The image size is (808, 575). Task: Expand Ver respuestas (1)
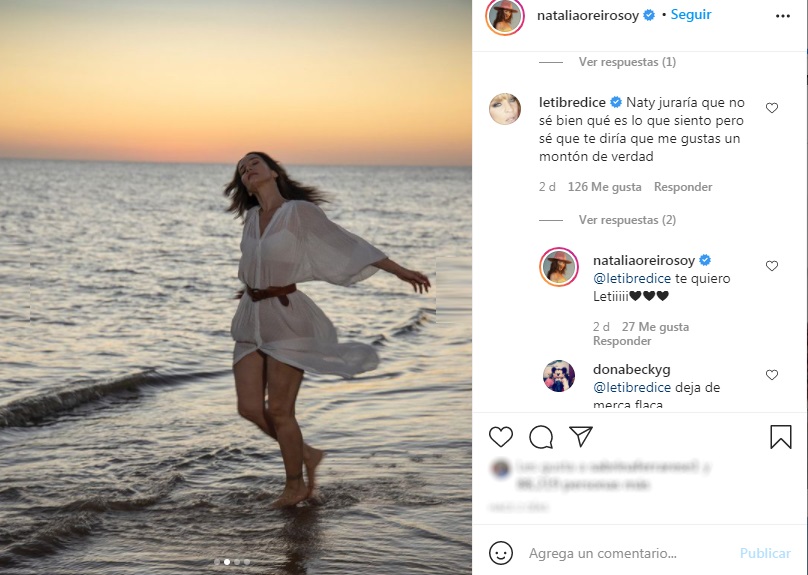click(x=627, y=62)
